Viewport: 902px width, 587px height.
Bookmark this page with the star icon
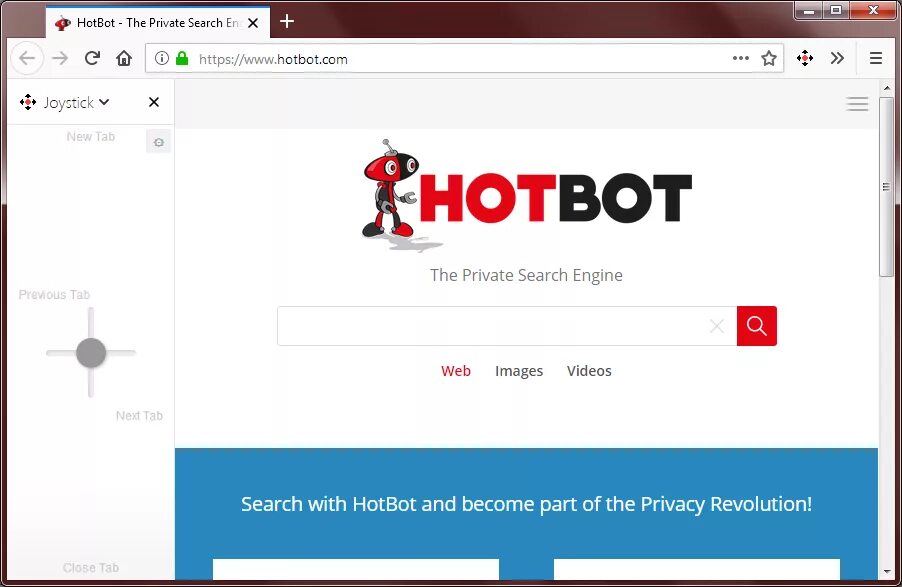(769, 58)
